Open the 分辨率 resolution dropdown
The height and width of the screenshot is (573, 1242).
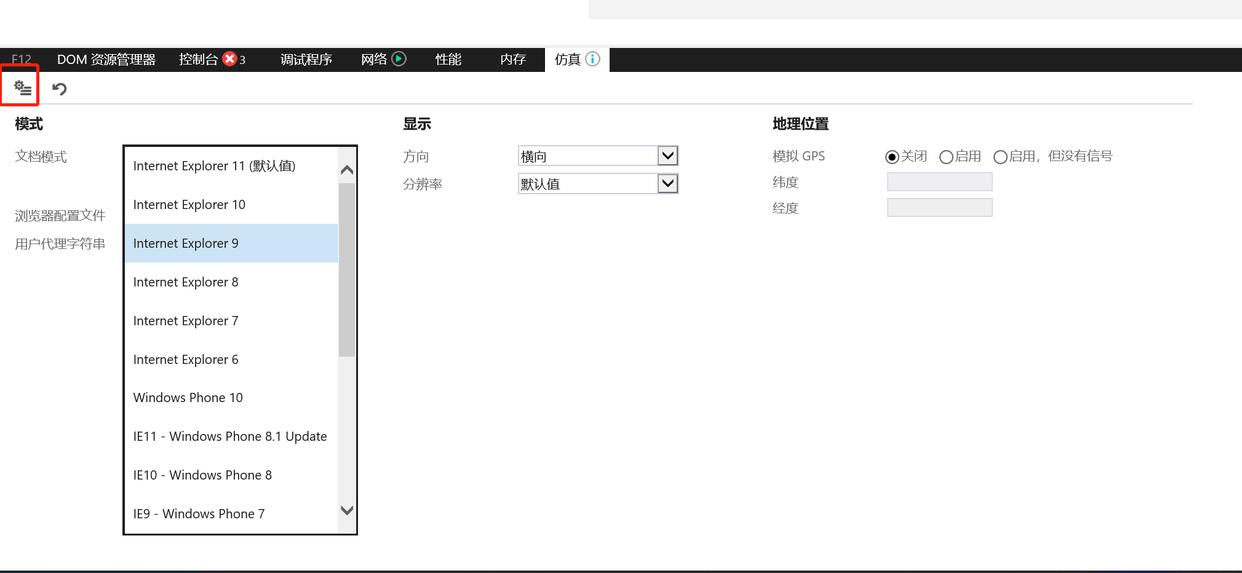598,184
